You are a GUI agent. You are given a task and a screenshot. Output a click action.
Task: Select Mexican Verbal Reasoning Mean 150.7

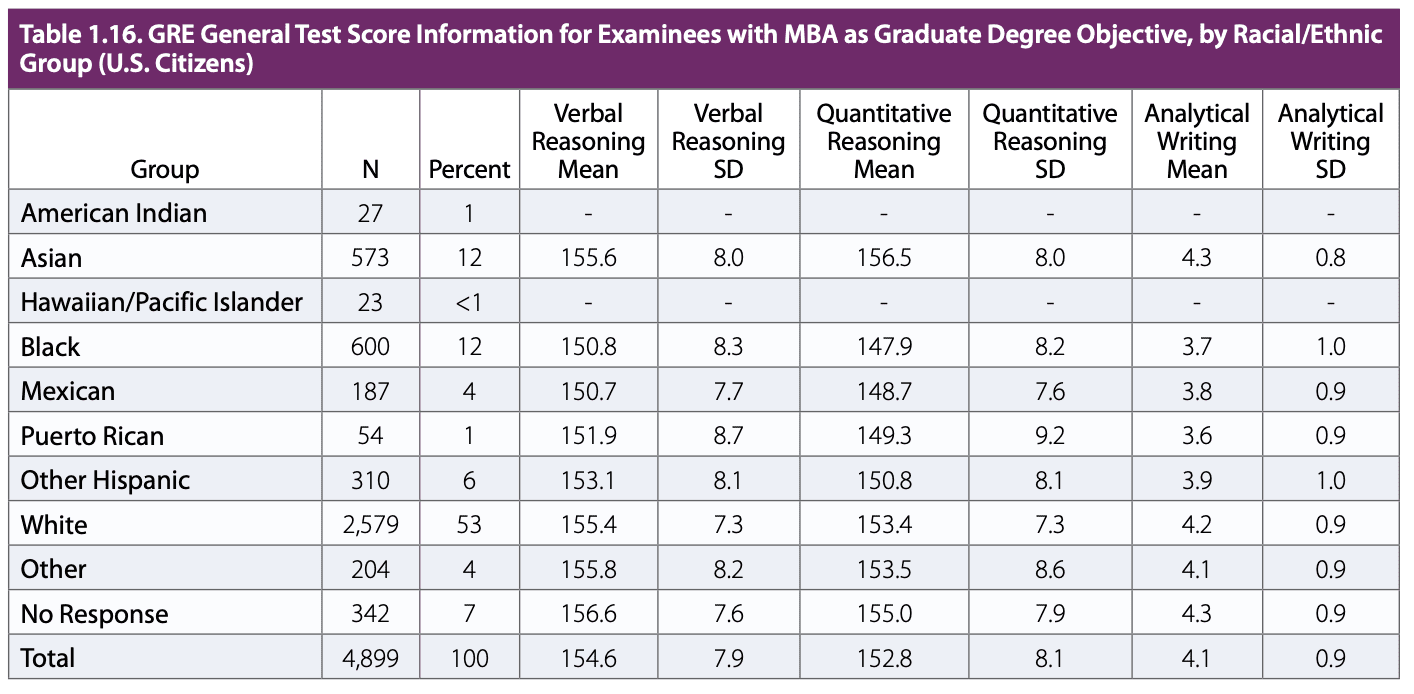tap(588, 391)
